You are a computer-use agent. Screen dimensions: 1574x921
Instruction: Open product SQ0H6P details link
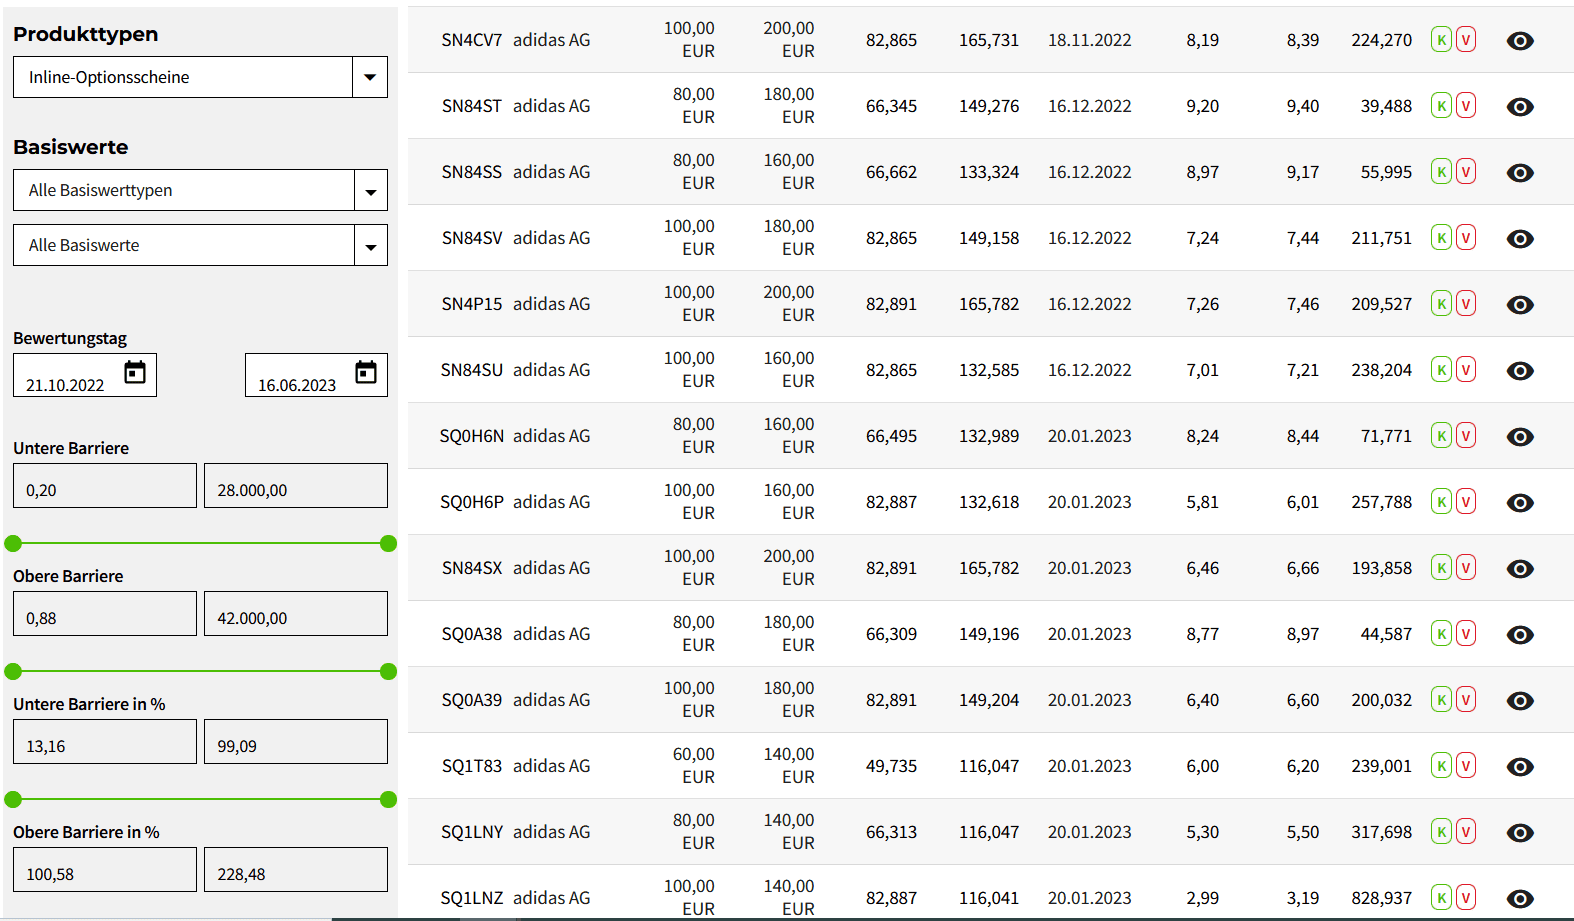click(471, 502)
